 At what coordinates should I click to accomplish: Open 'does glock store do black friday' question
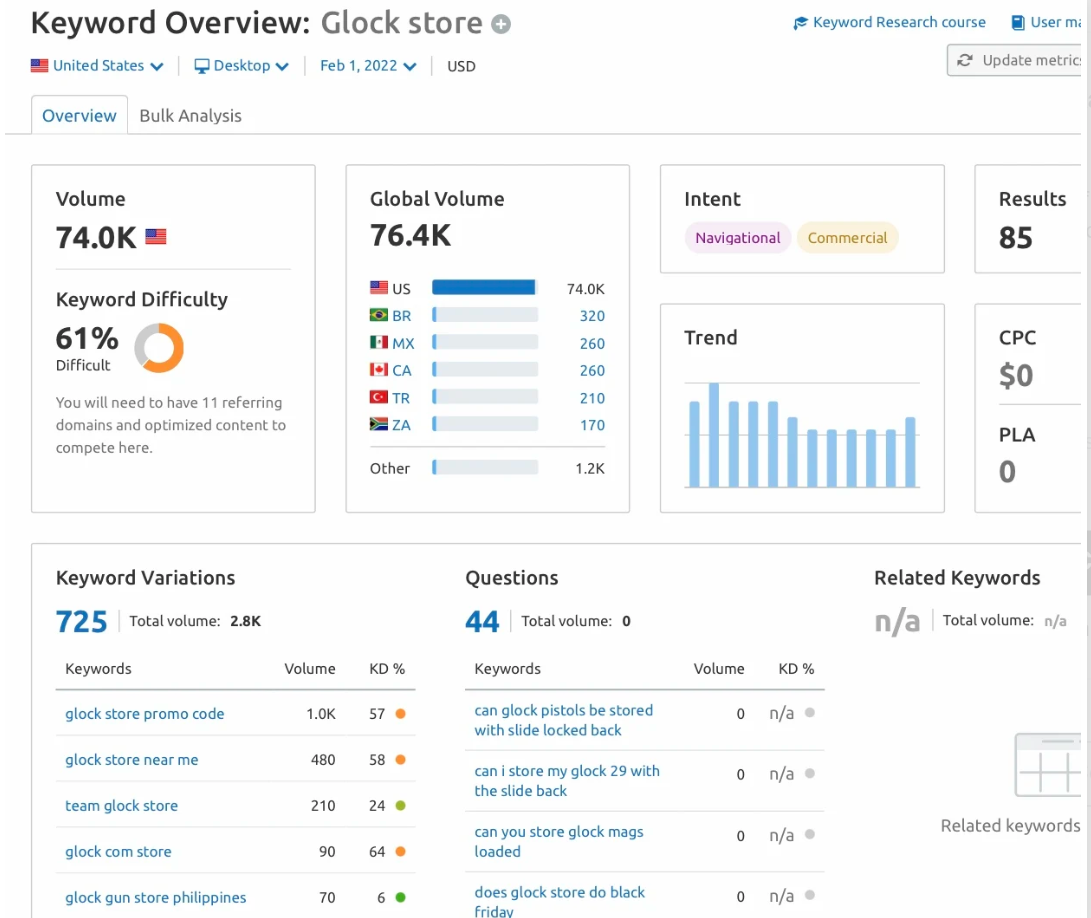[x=559, y=901]
